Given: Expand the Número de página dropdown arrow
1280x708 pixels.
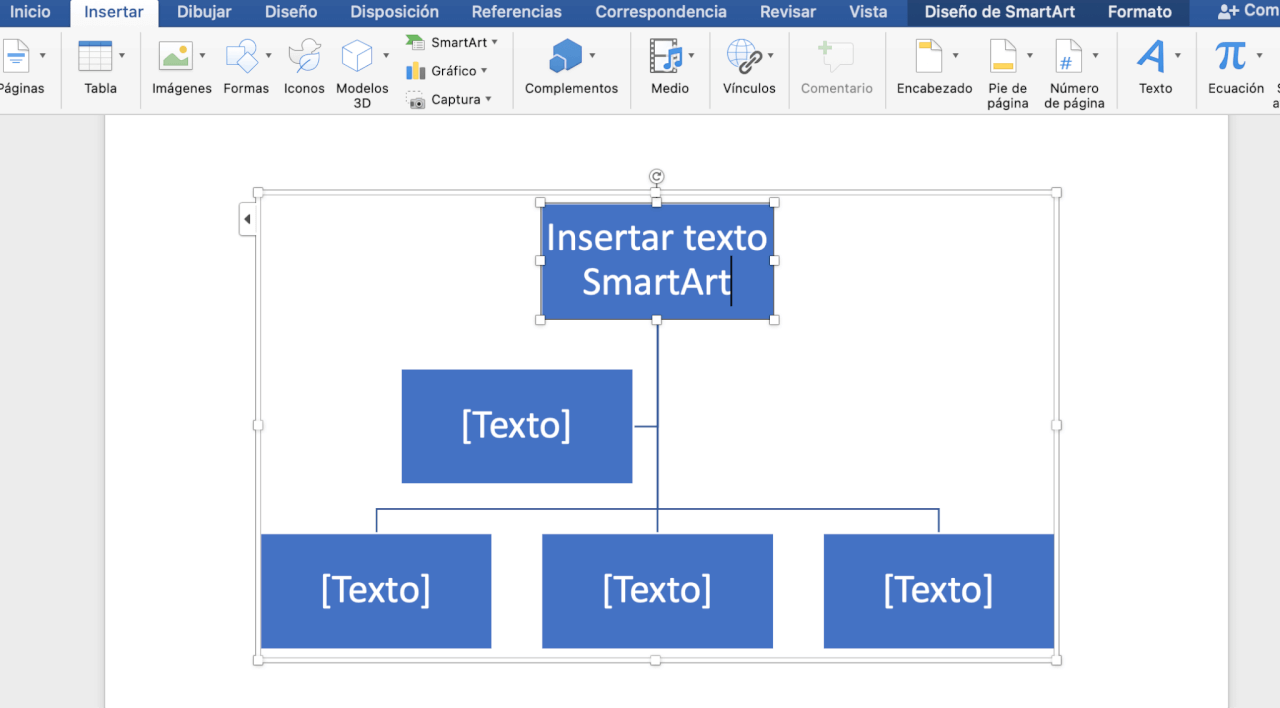Looking at the screenshot, I should (1096, 56).
